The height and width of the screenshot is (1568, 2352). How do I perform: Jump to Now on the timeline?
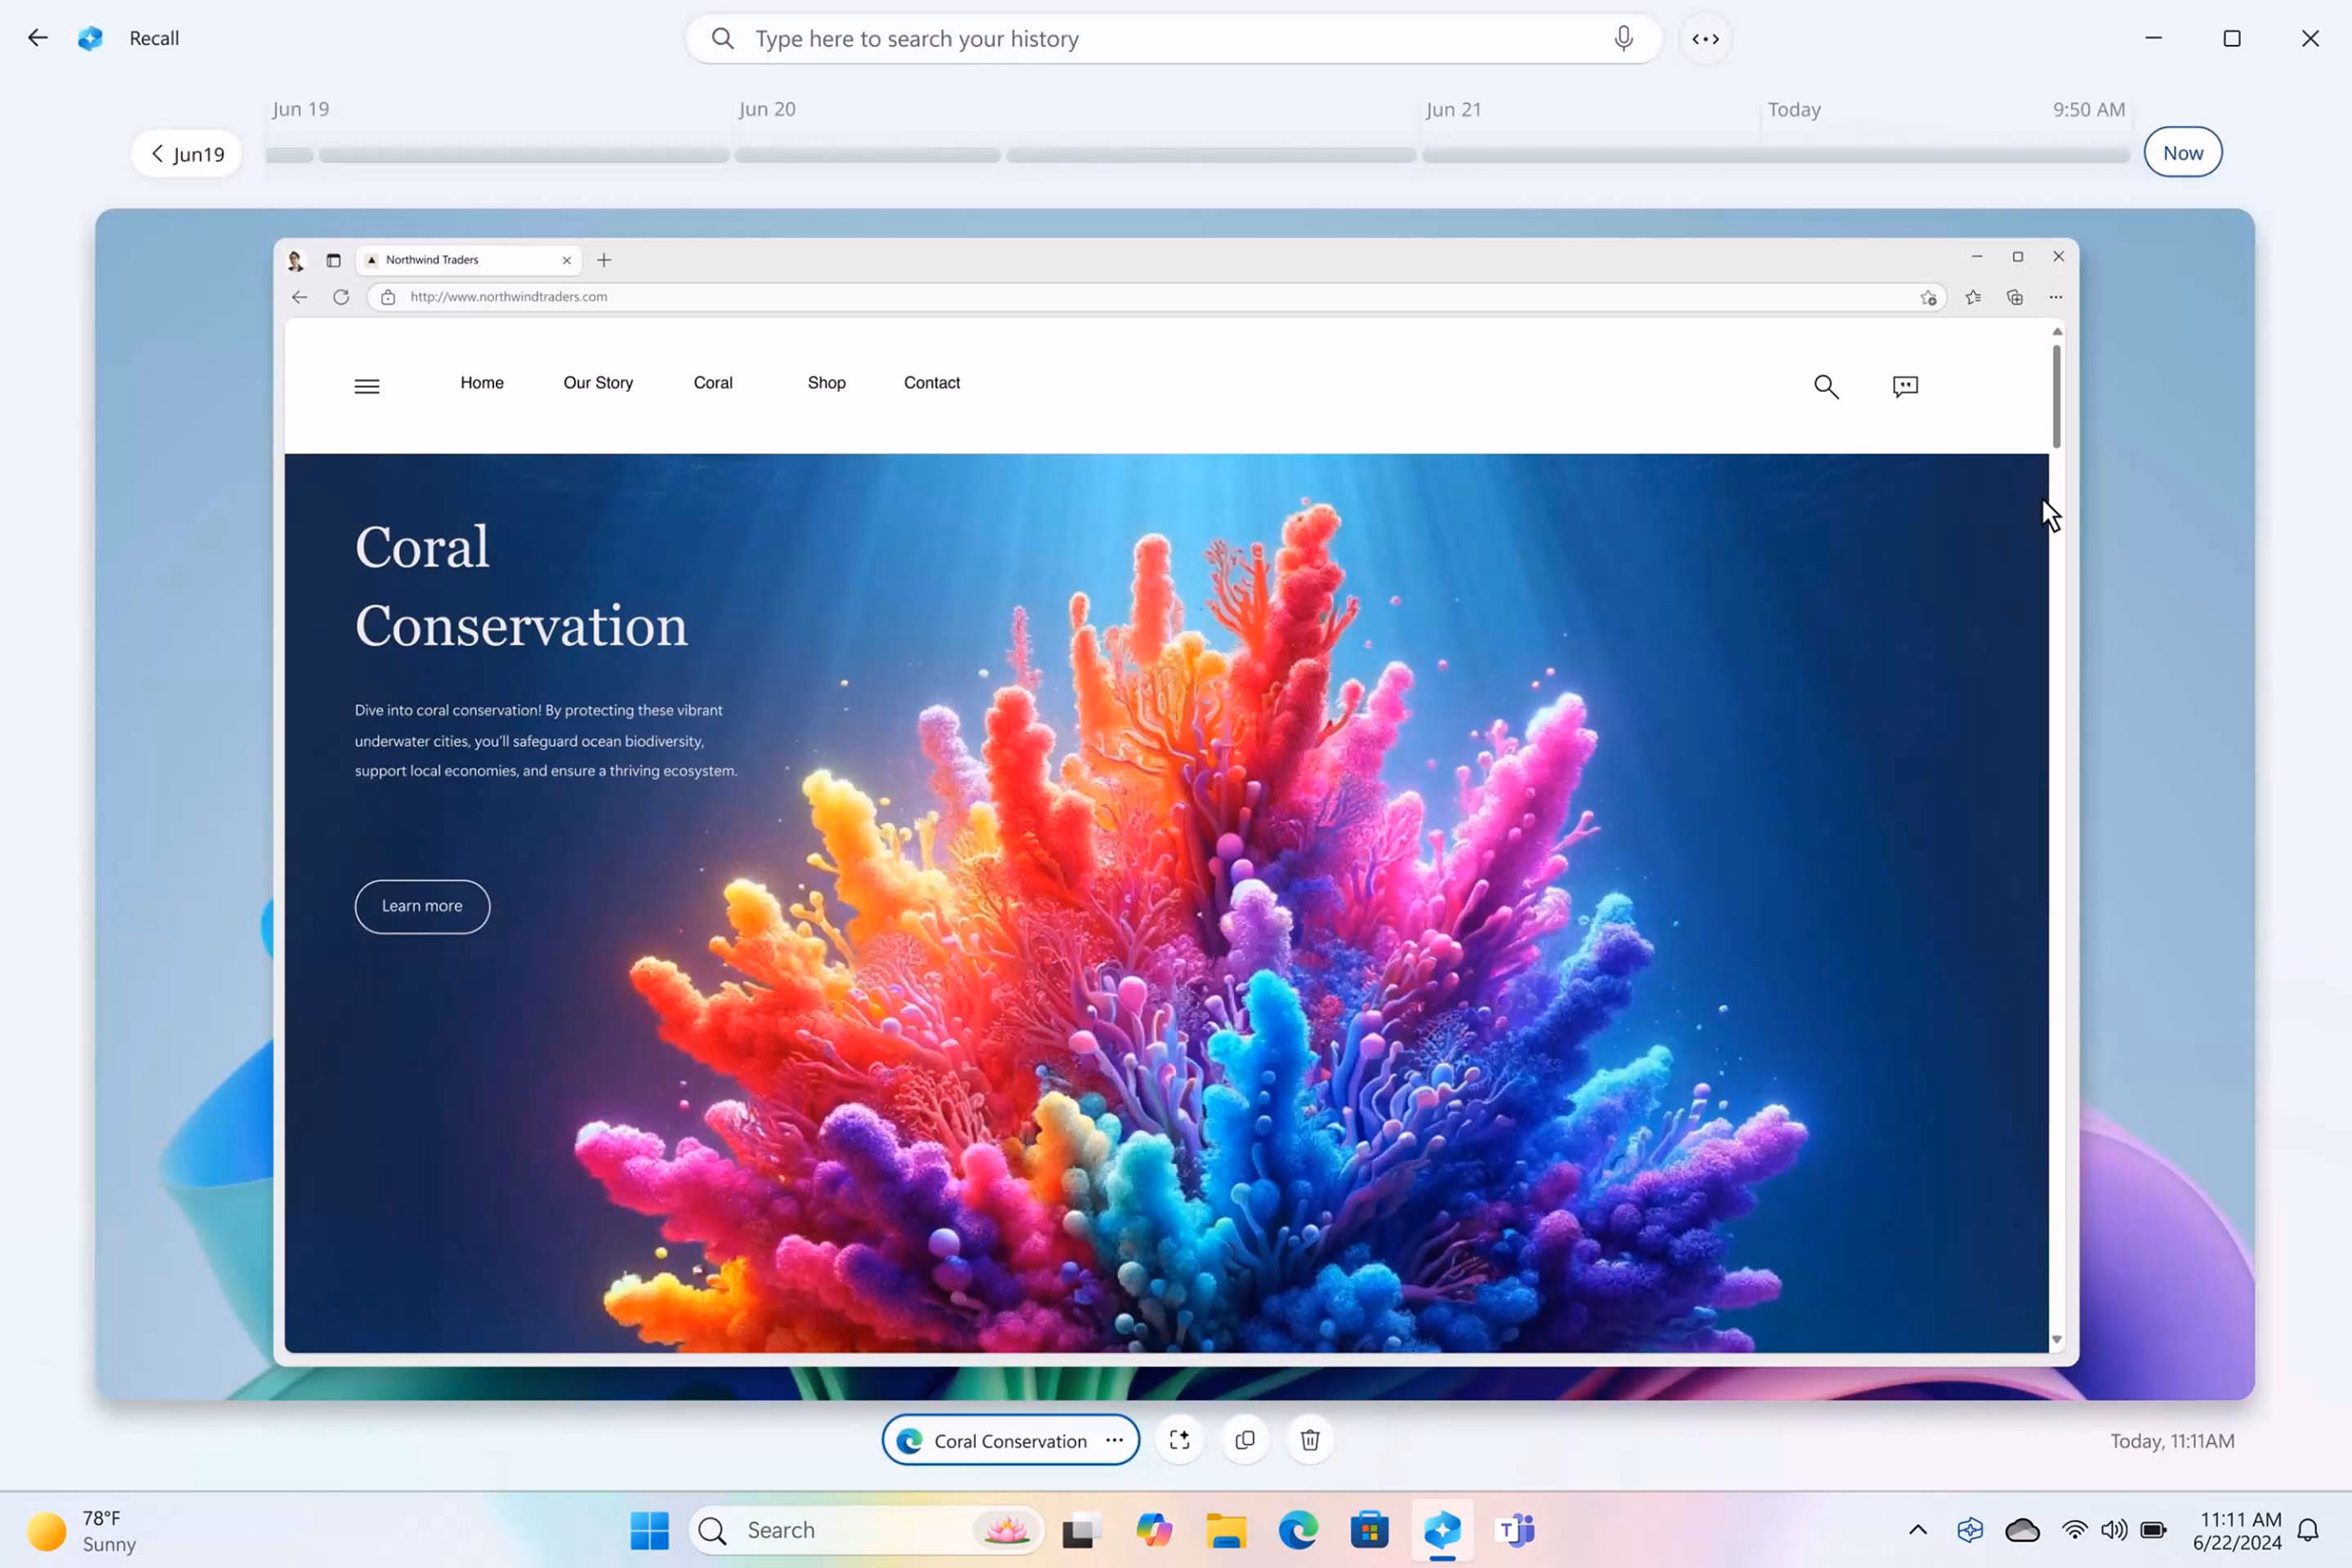2182,153
